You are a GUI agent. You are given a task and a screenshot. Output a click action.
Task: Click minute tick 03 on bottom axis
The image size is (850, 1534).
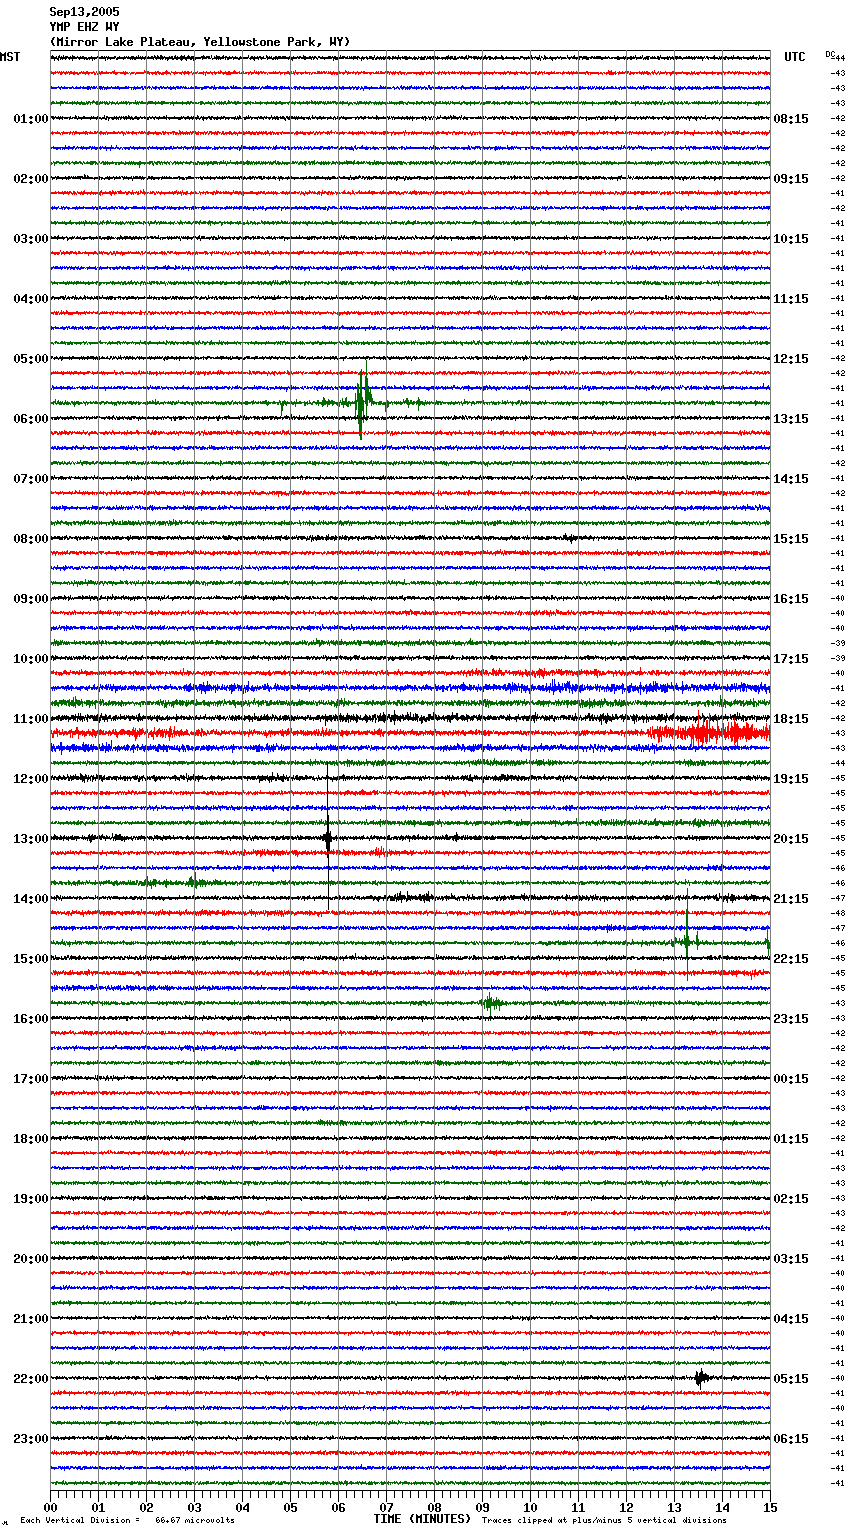click(194, 1507)
